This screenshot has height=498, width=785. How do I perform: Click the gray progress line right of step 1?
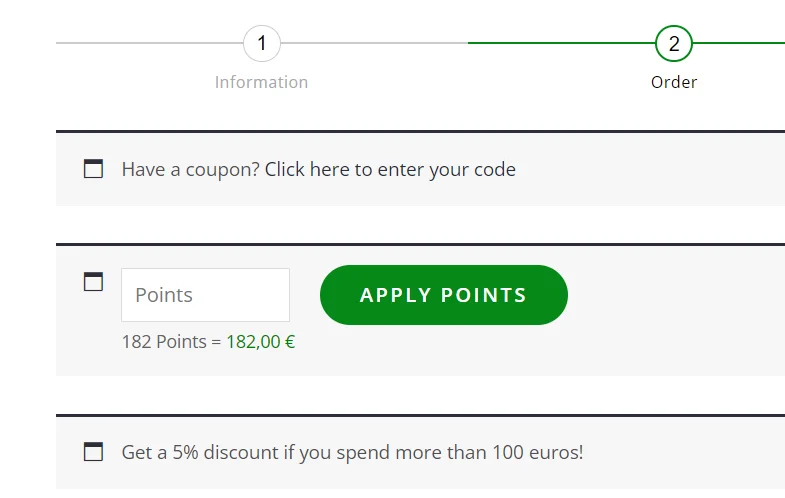374,43
